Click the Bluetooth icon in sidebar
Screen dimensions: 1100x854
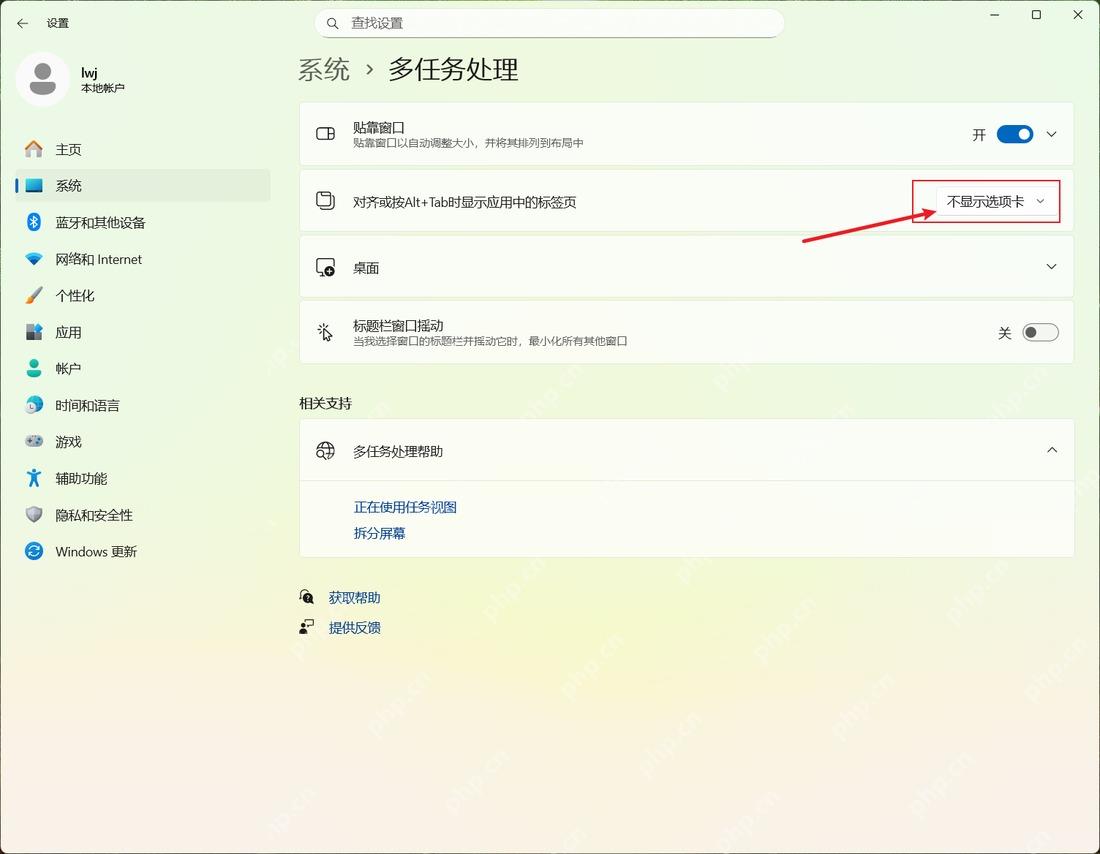click(34, 222)
